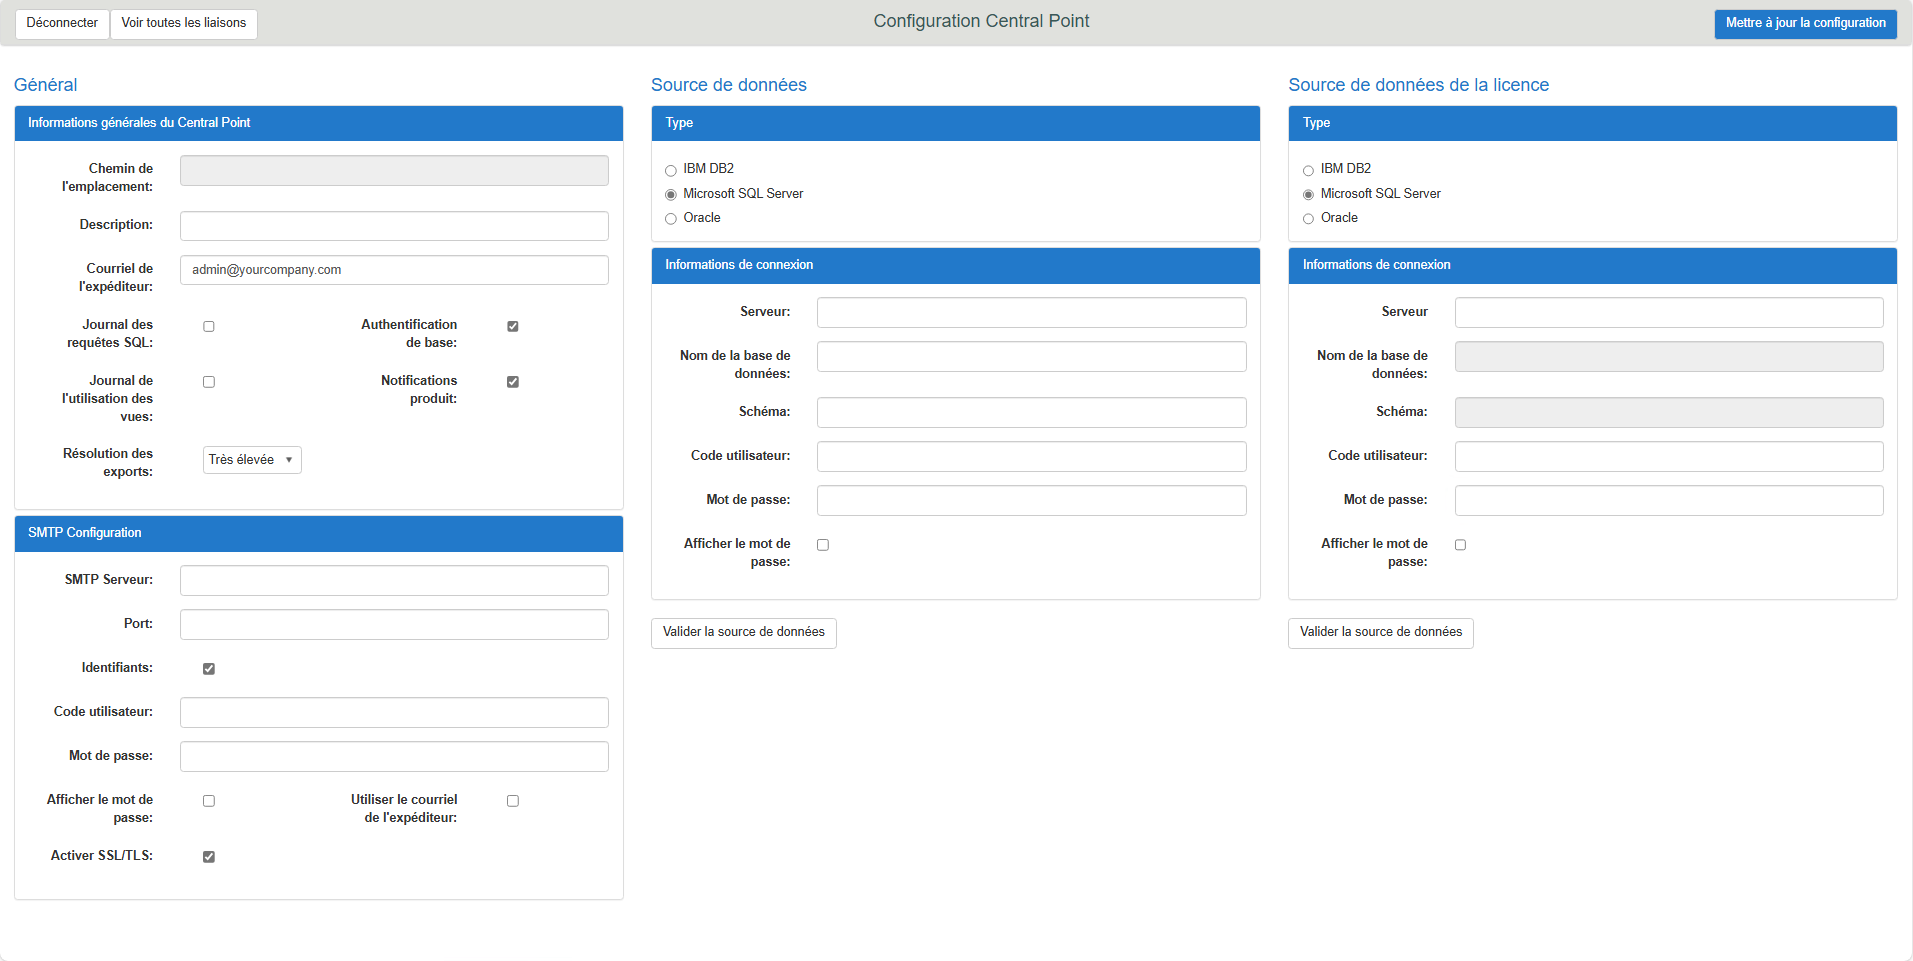
Task: Toggle Afficher le mot de passe for licence source
Action: [x=1460, y=545]
